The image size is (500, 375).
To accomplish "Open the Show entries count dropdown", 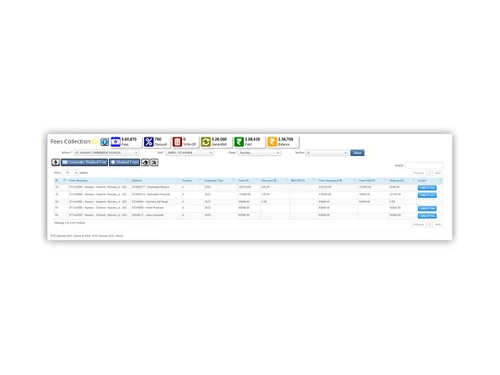I will coord(70,173).
